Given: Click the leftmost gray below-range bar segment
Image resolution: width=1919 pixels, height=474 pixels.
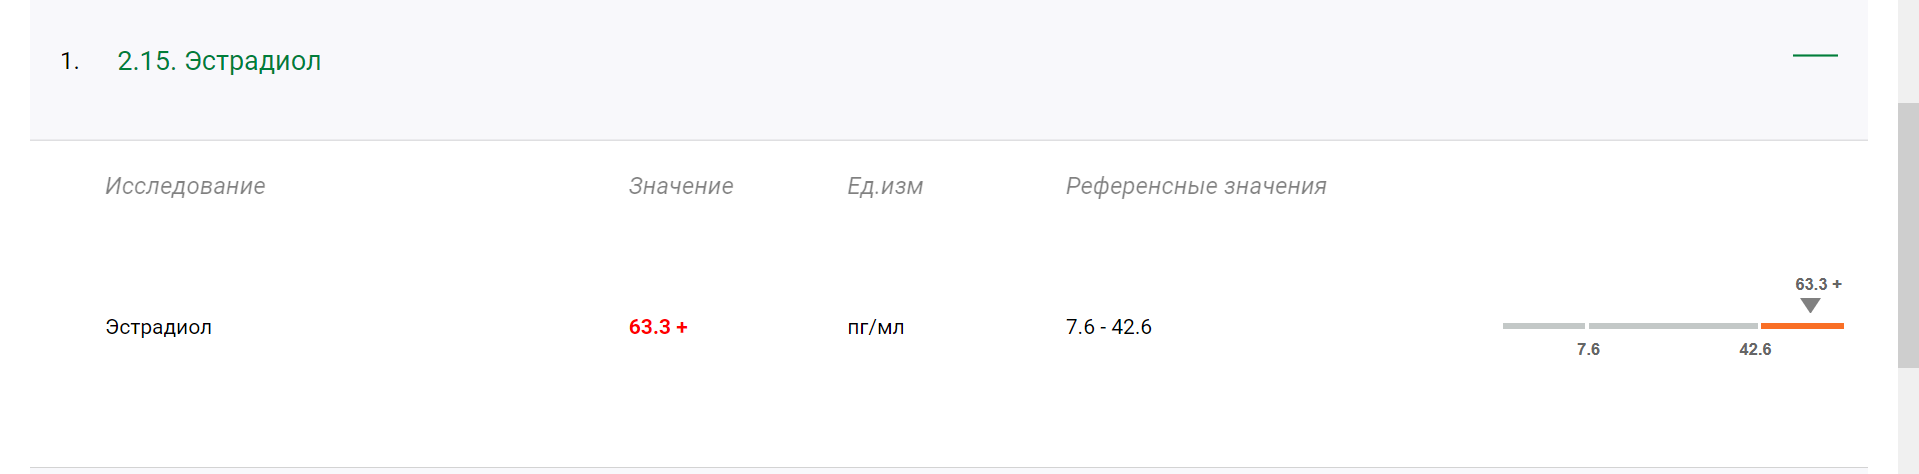Looking at the screenshot, I should 1543,326.
